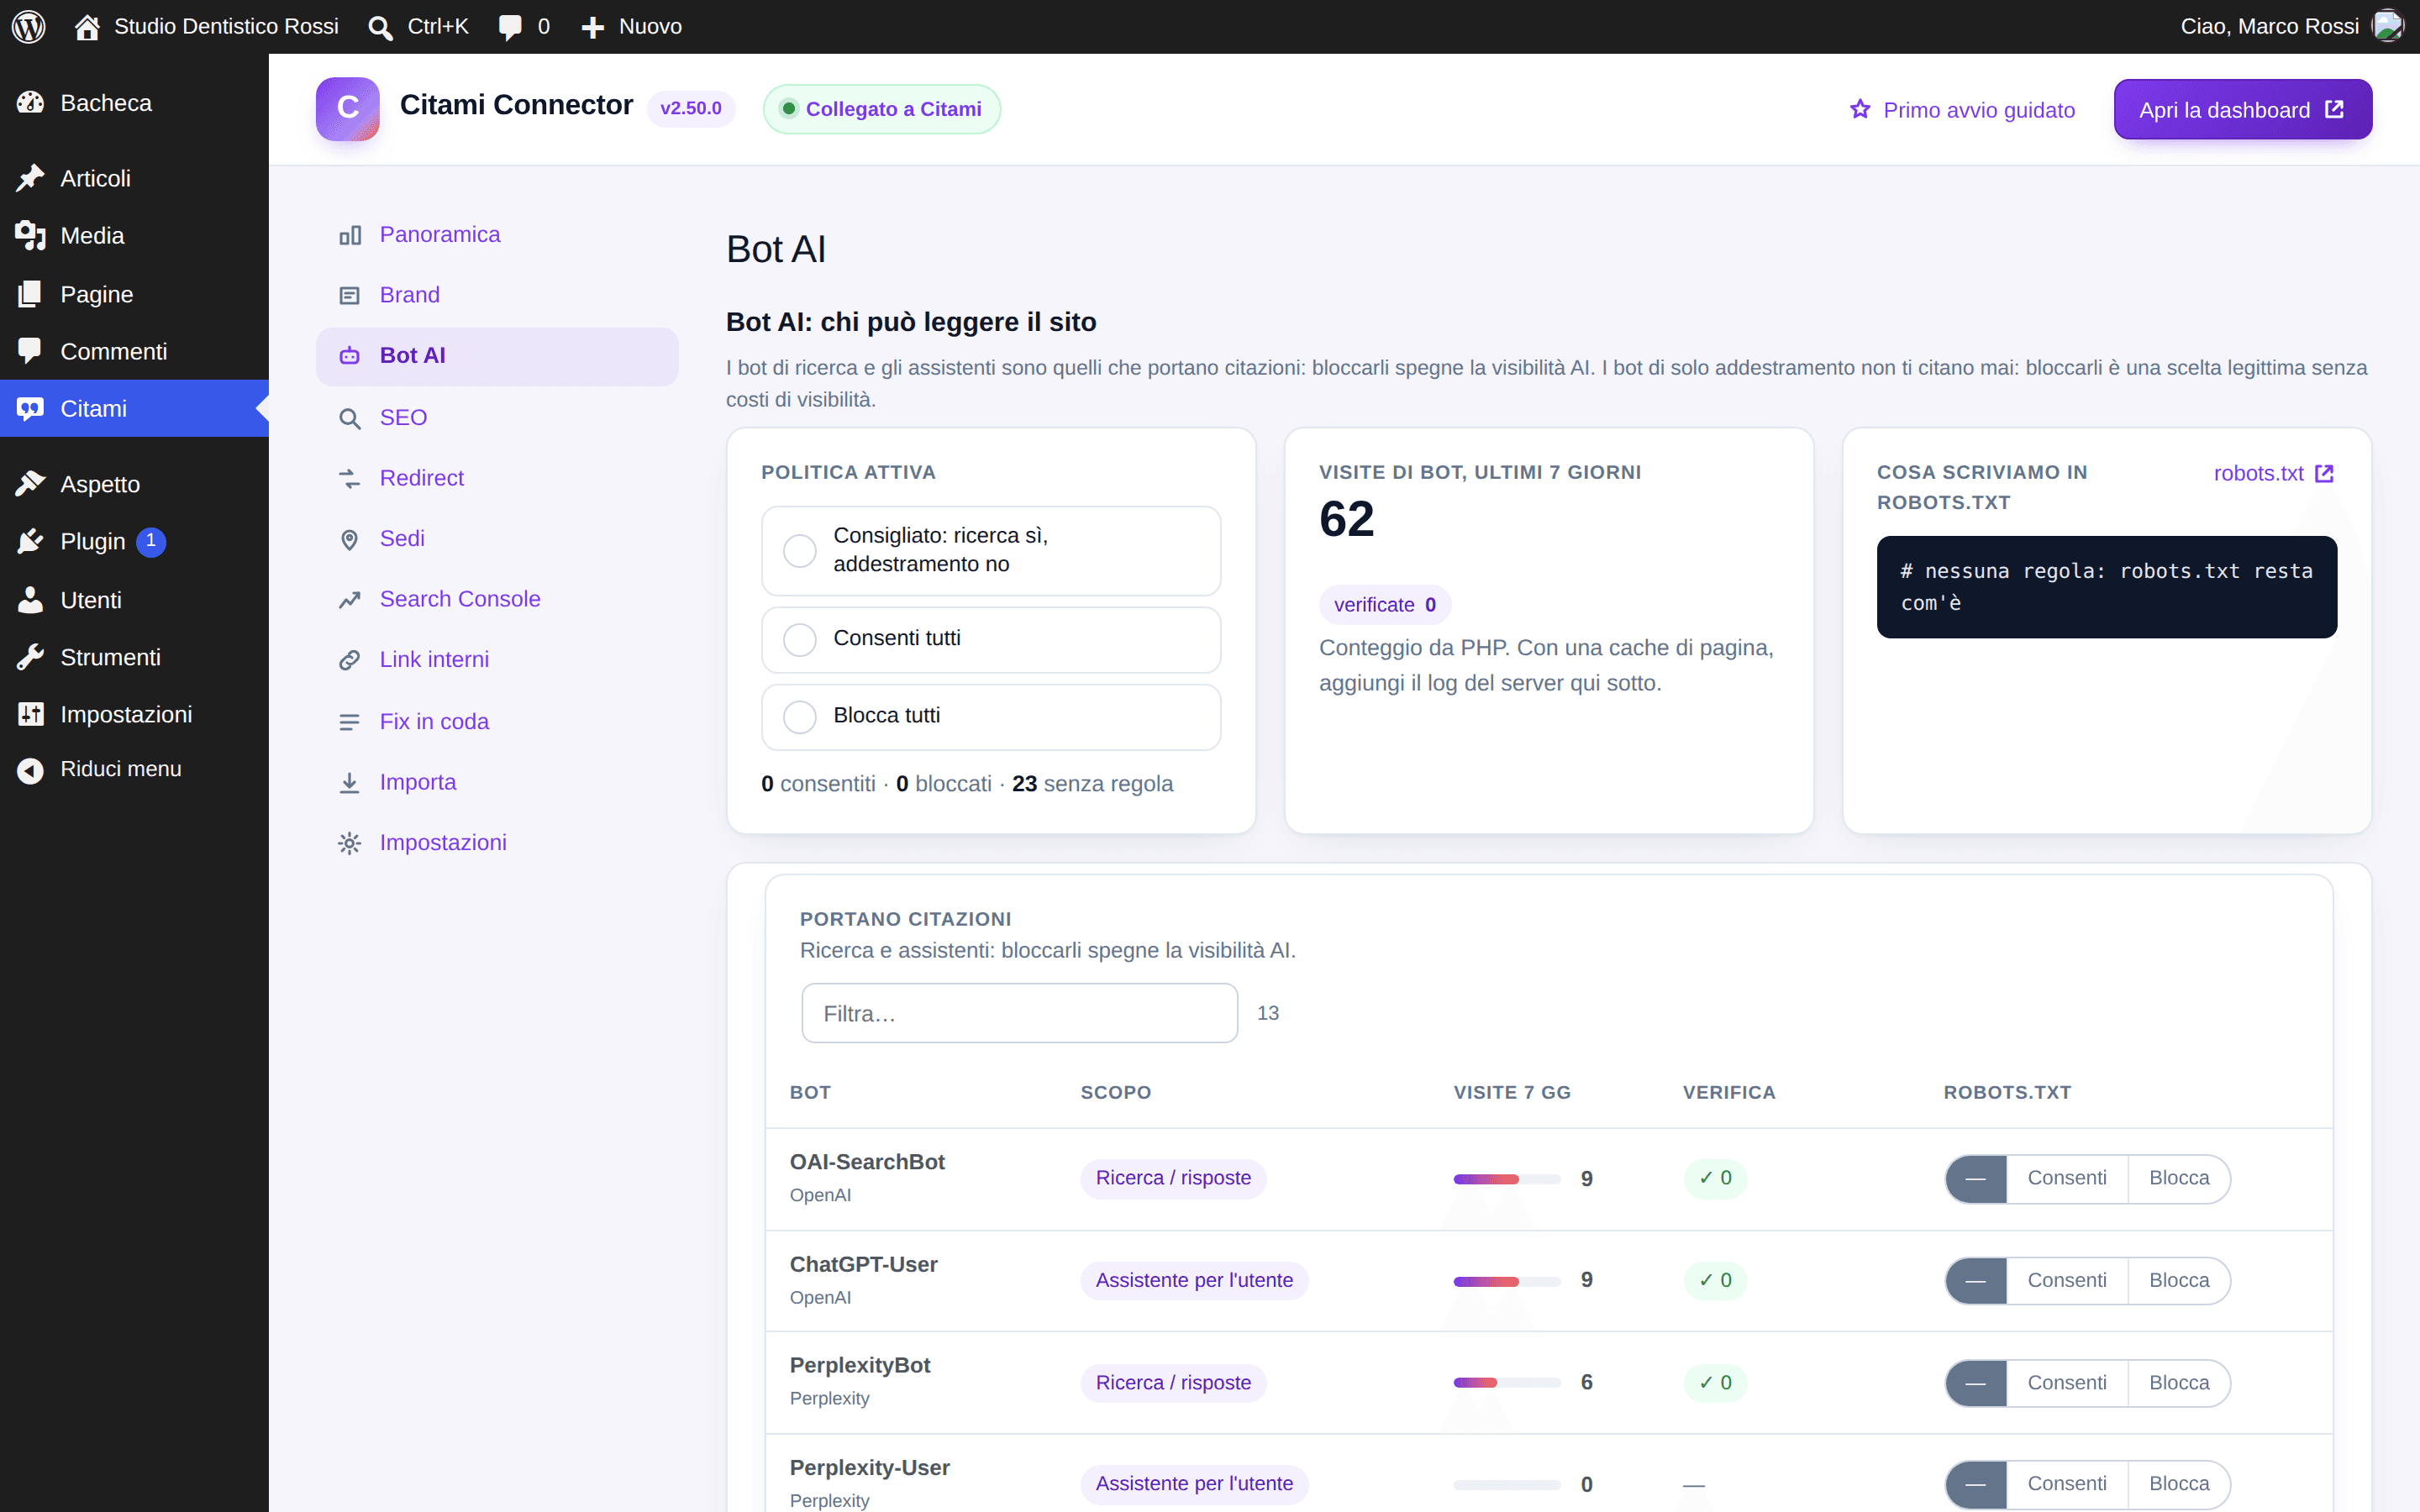2420x1512 pixels.
Task: Set PerplexityBot to no rule (dash)
Action: (x=1975, y=1382)
